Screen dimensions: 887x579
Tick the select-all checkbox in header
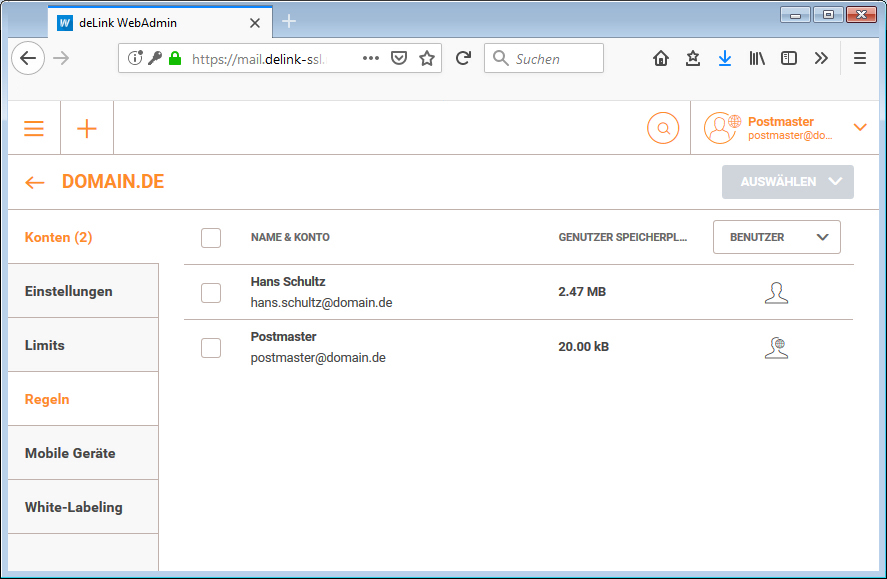coord(211,238)
